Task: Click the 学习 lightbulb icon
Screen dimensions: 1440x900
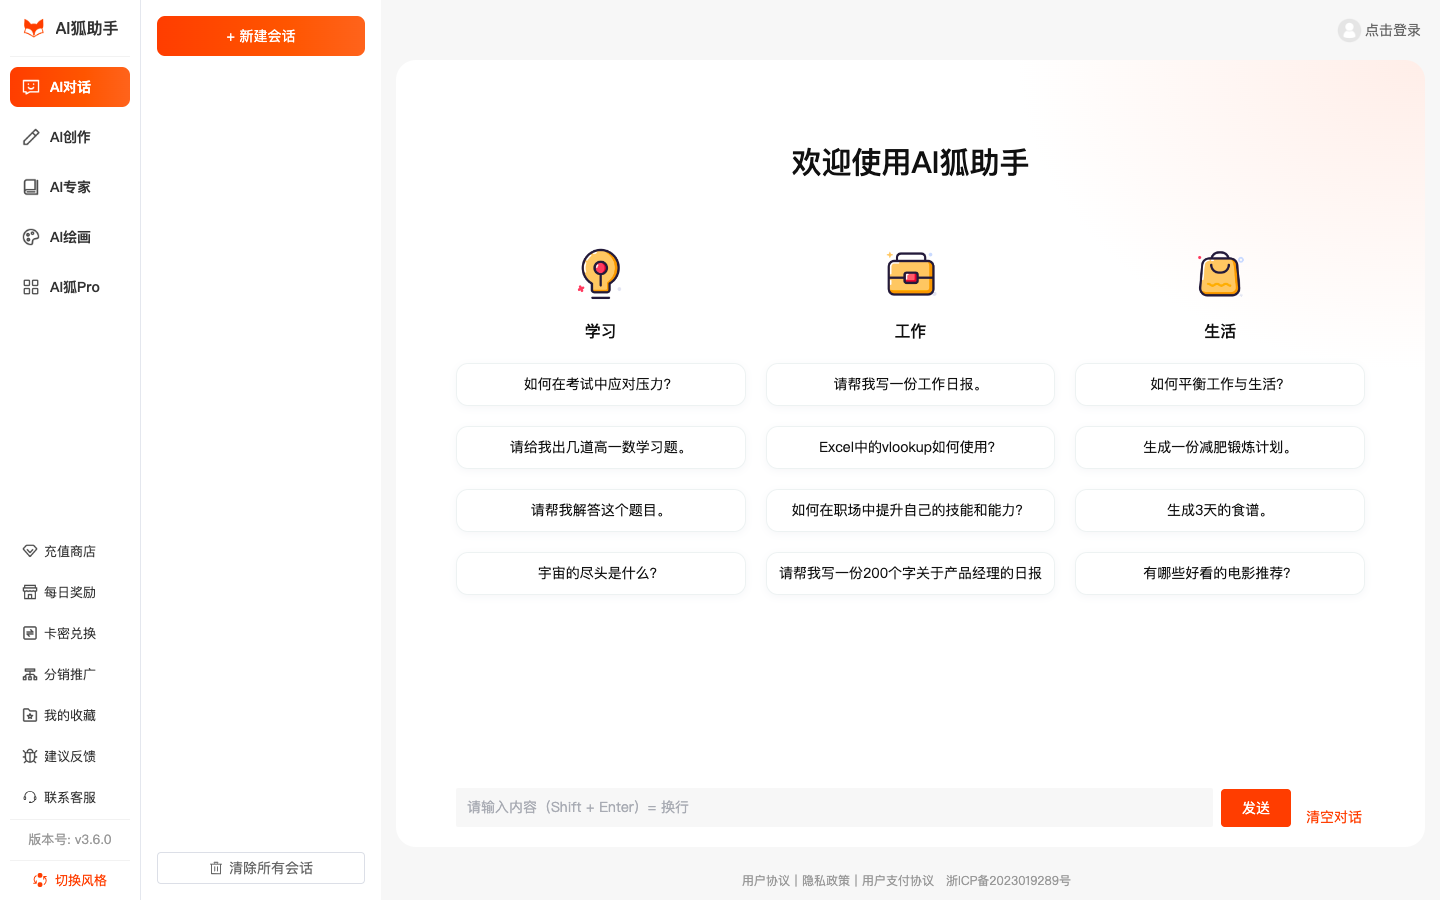Action: [600, 274]
